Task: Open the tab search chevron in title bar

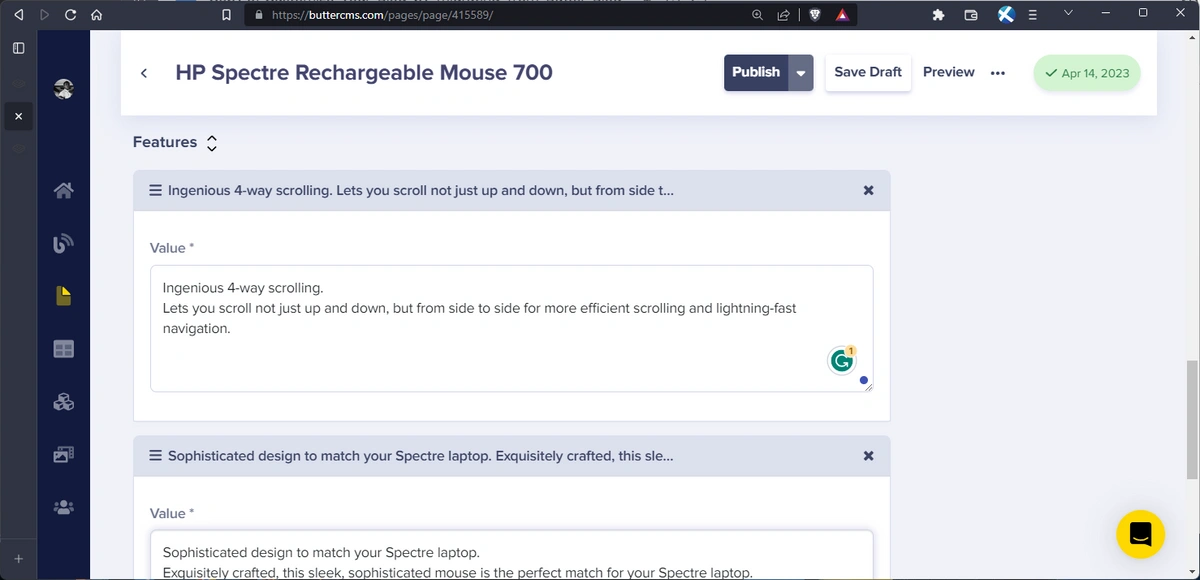Action: point(1068,13)
